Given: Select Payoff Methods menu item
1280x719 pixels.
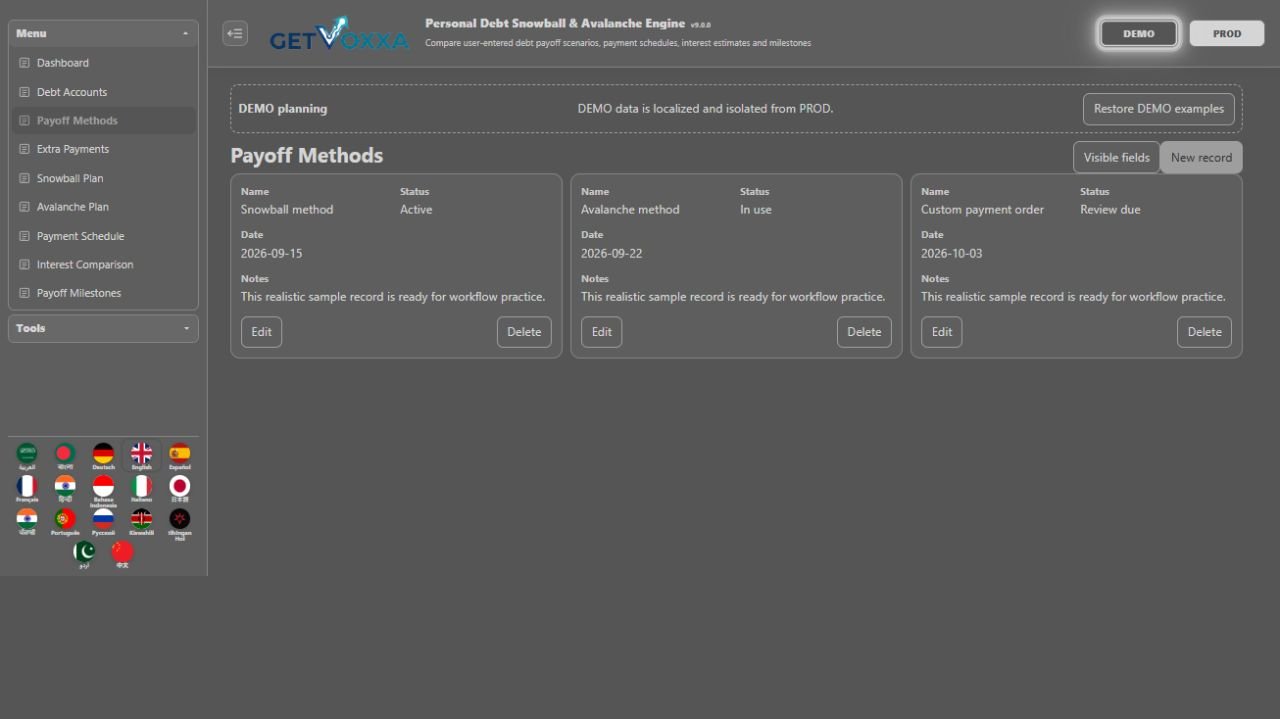Looking at the screenshot, I should coord(103,121).
